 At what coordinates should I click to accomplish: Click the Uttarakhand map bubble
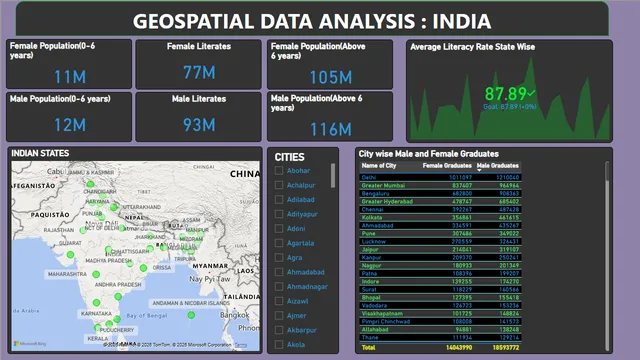(x=114, y=207)
